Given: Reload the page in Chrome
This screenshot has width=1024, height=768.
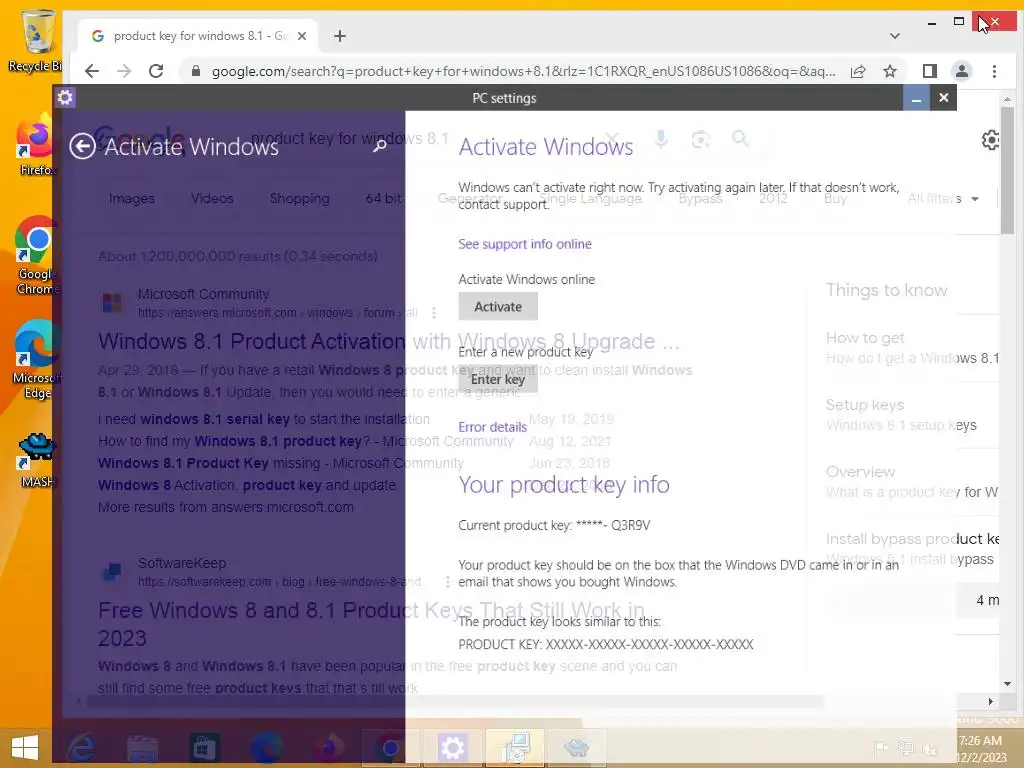Looking at the screenshot, I should click(x=156, y=71).
